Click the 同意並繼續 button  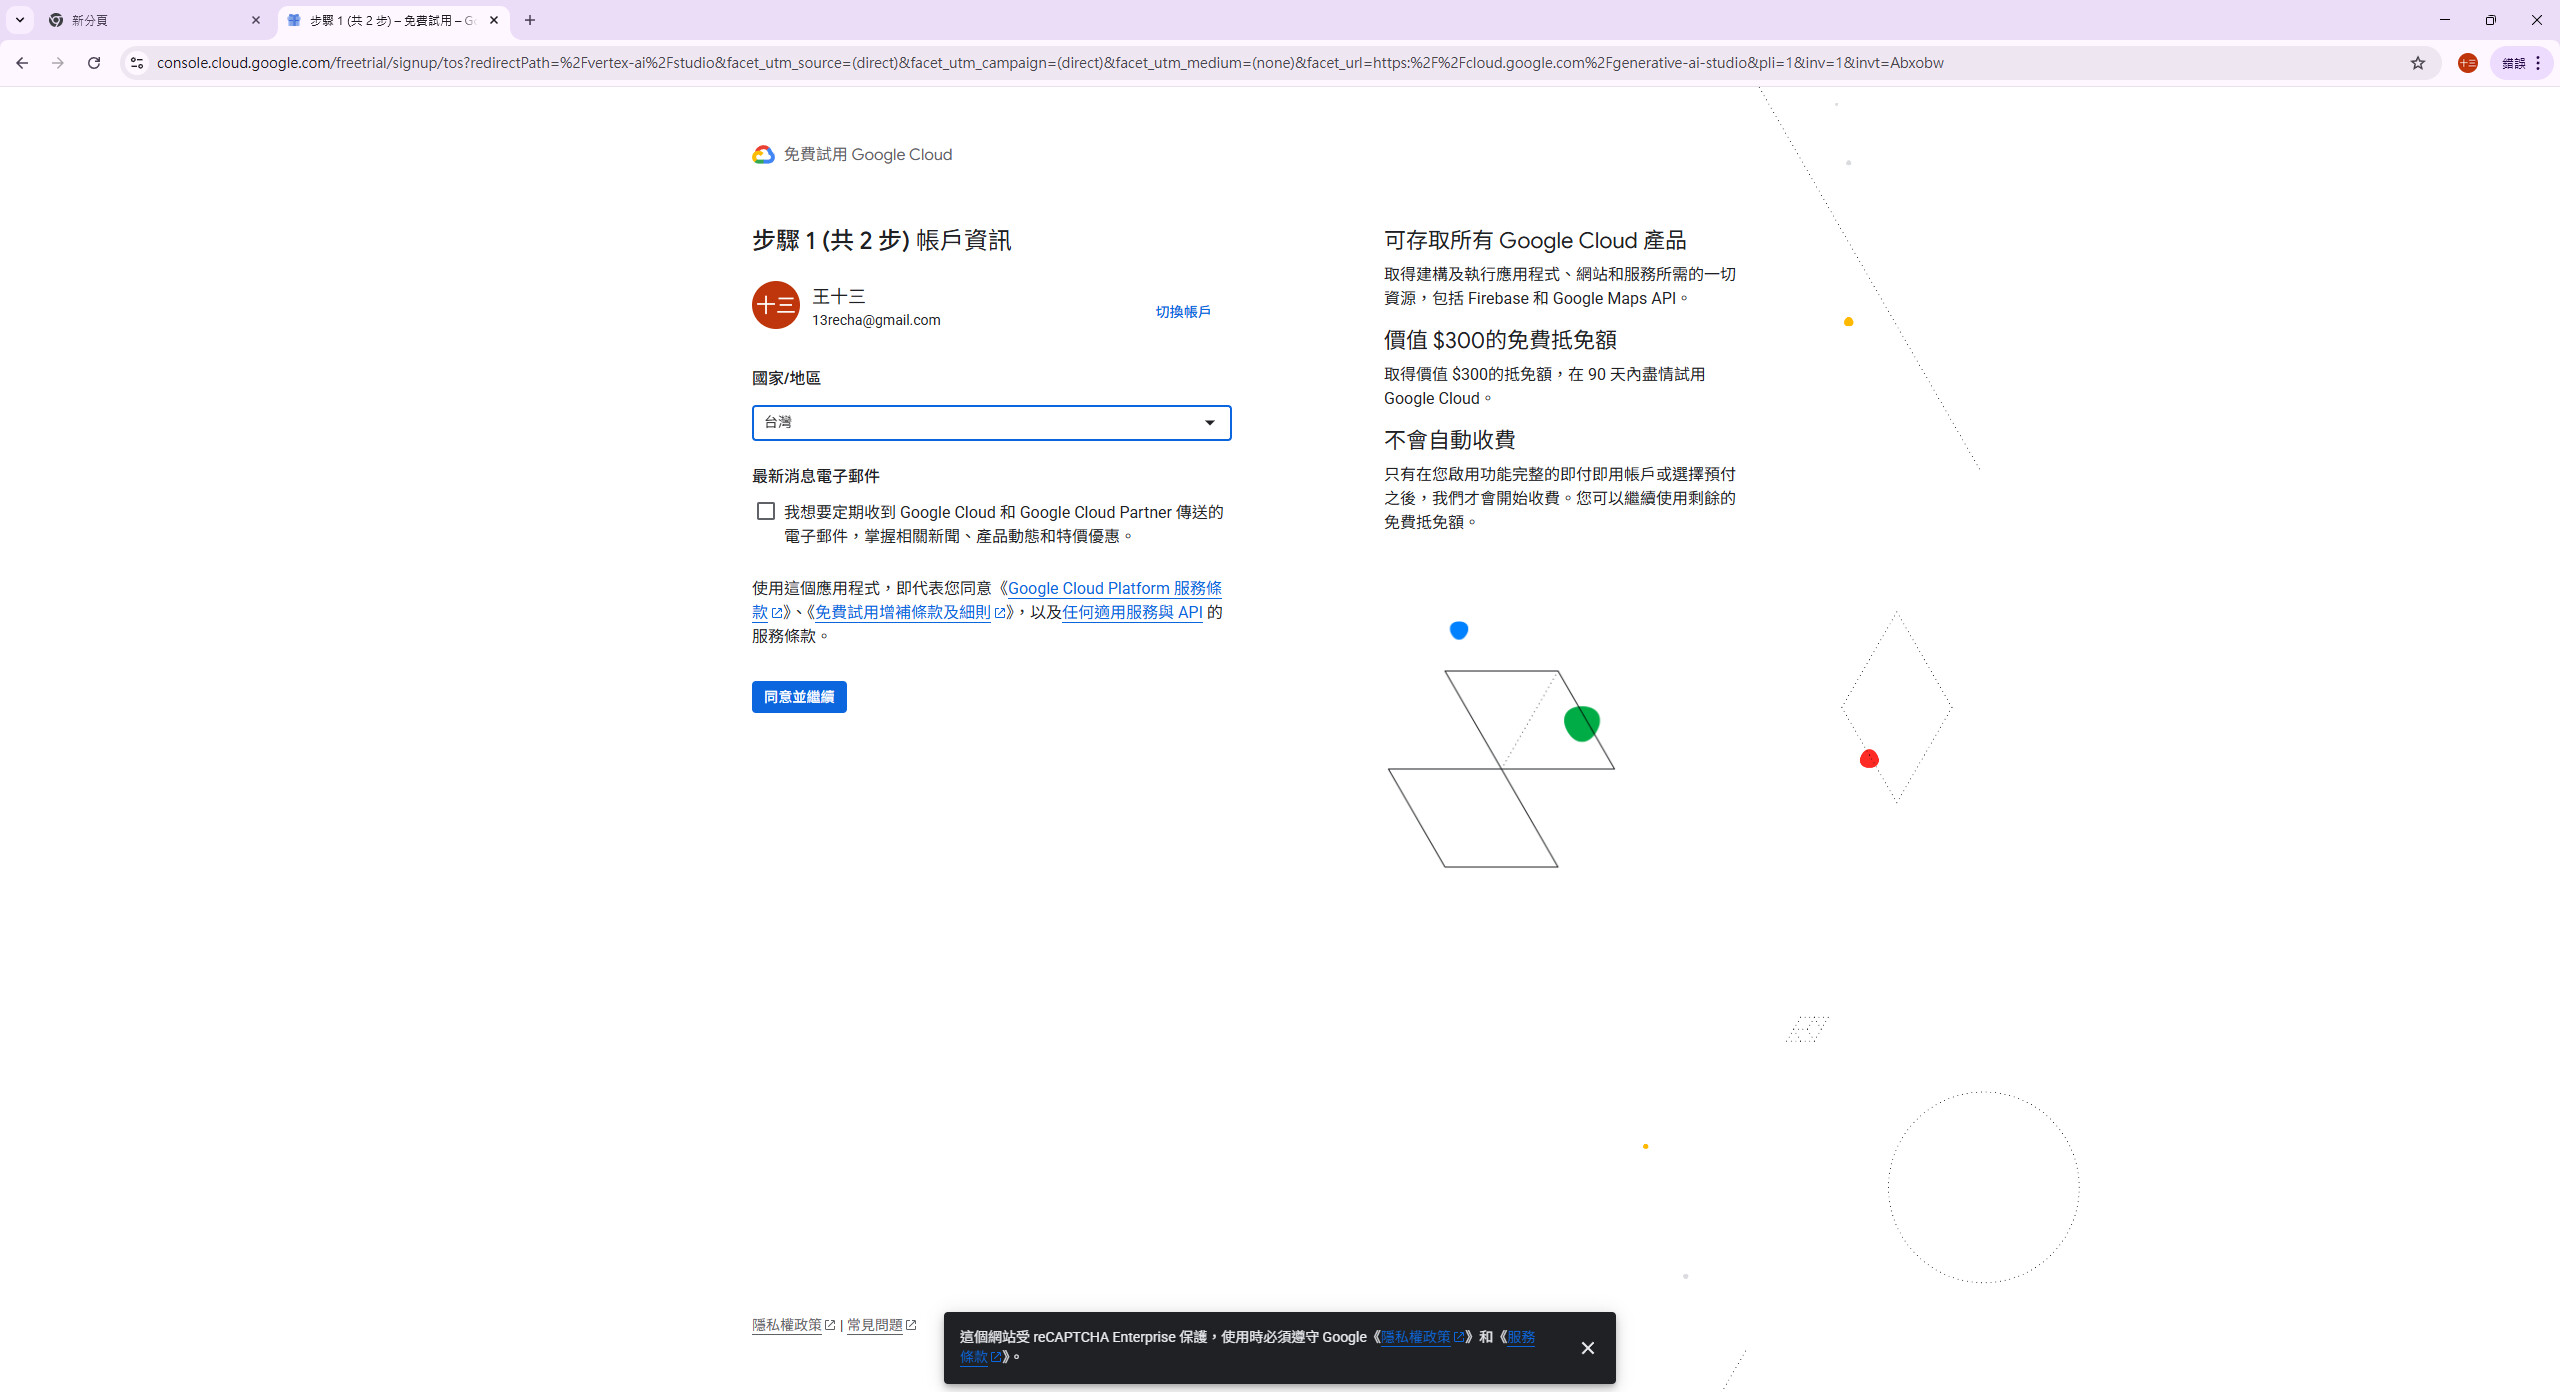[x=798, y=697]
